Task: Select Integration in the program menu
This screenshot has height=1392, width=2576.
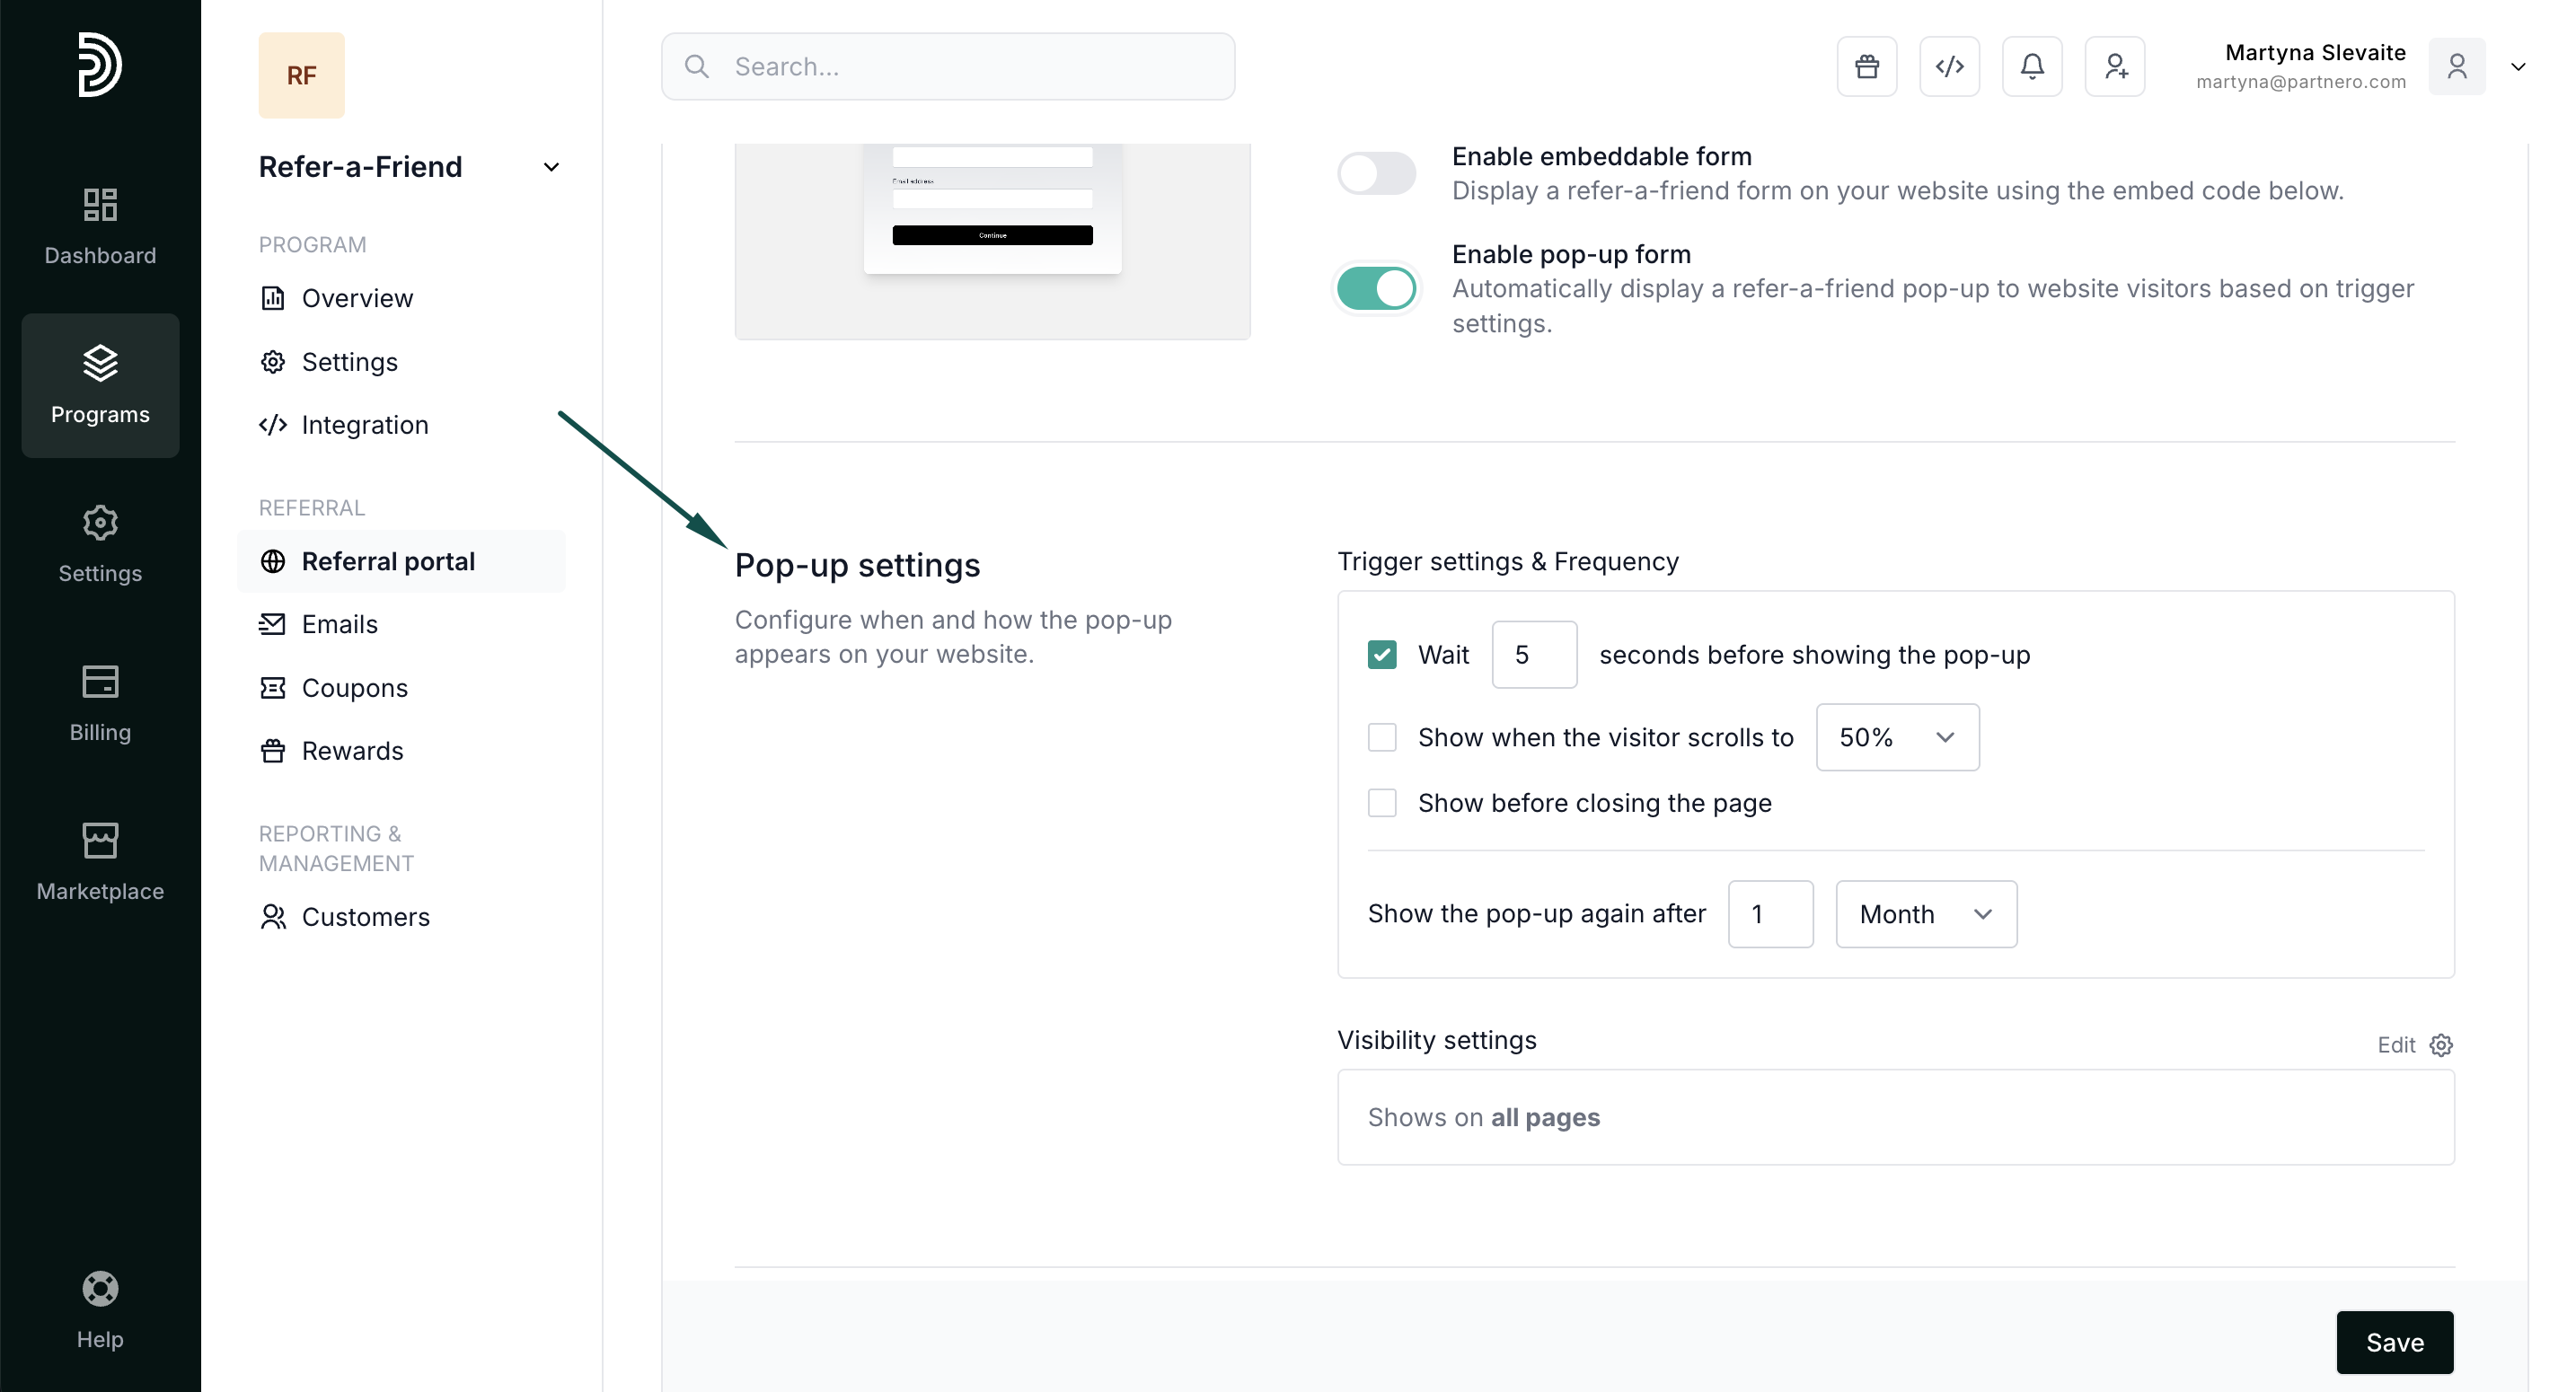Action: (364, 425)
